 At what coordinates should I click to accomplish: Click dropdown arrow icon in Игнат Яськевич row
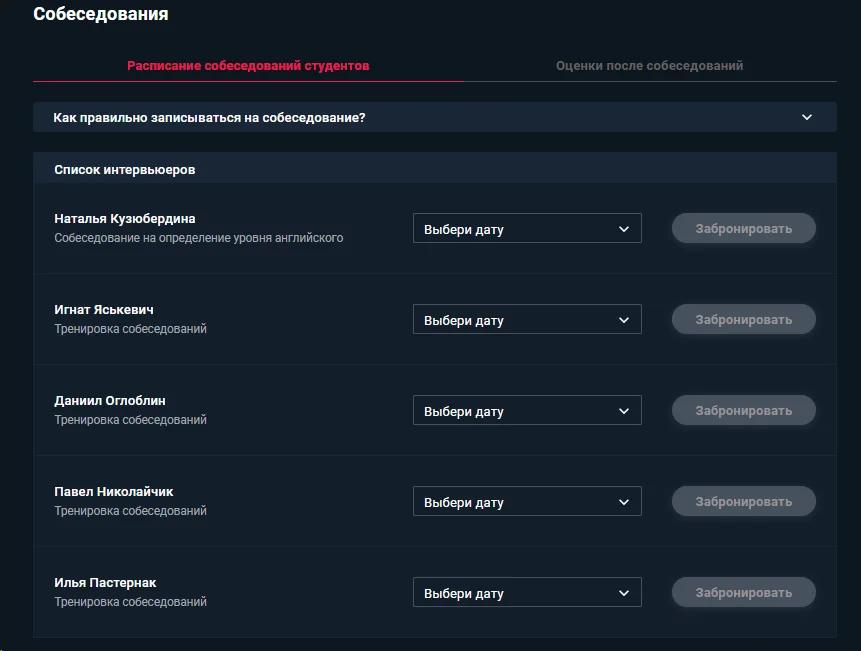(x=624, y=320)
